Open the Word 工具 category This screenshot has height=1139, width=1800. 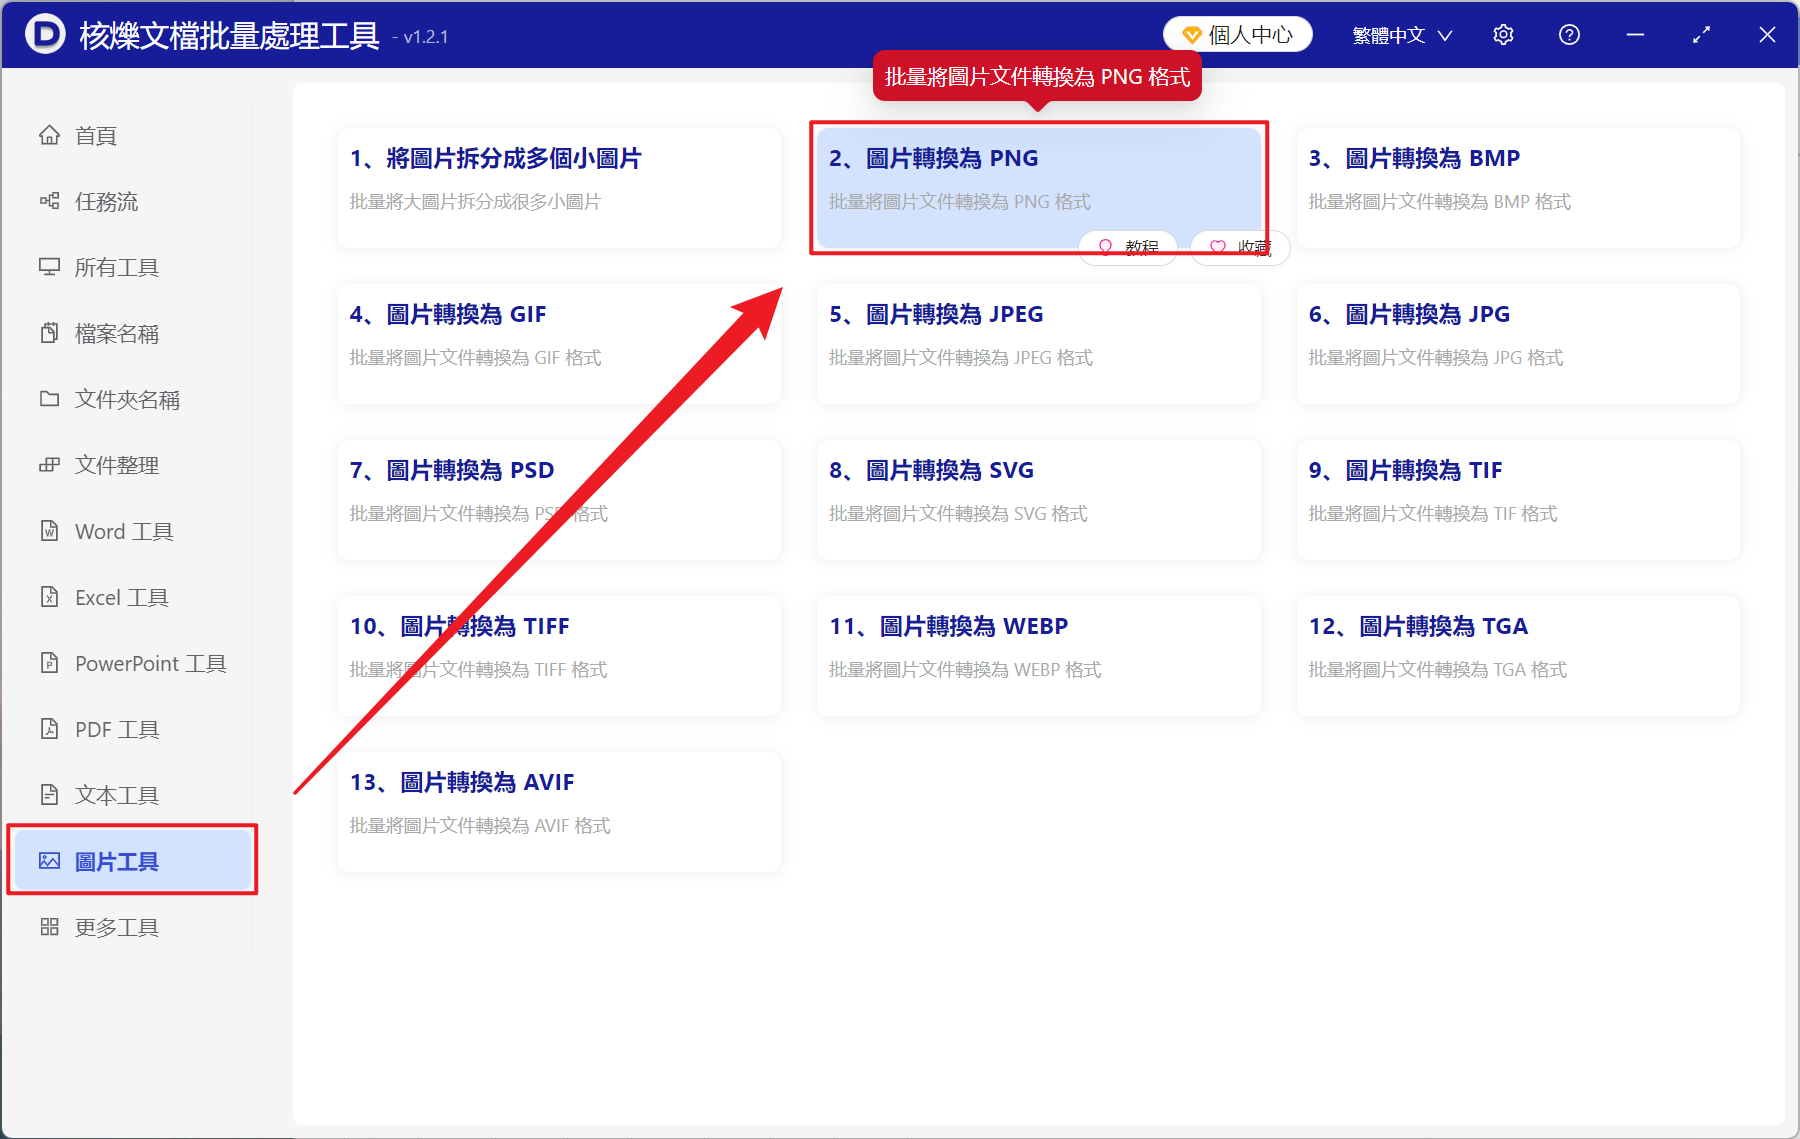tap(123, 531)
